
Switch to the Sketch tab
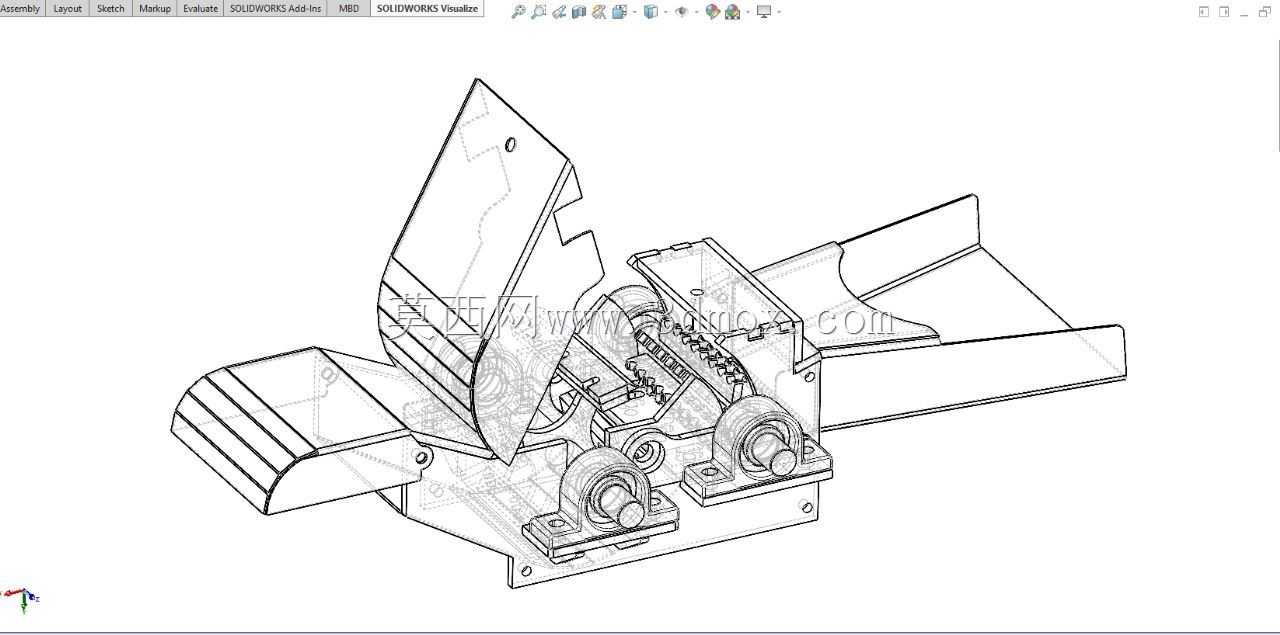point(110,8)
